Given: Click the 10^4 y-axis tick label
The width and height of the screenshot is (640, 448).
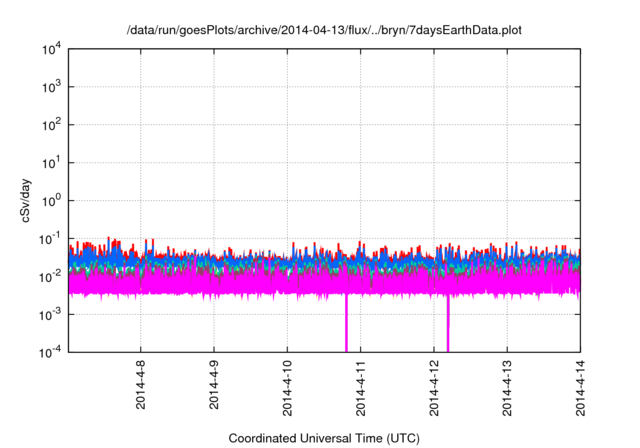Looking at the screenshot, I should pos(52,49).
